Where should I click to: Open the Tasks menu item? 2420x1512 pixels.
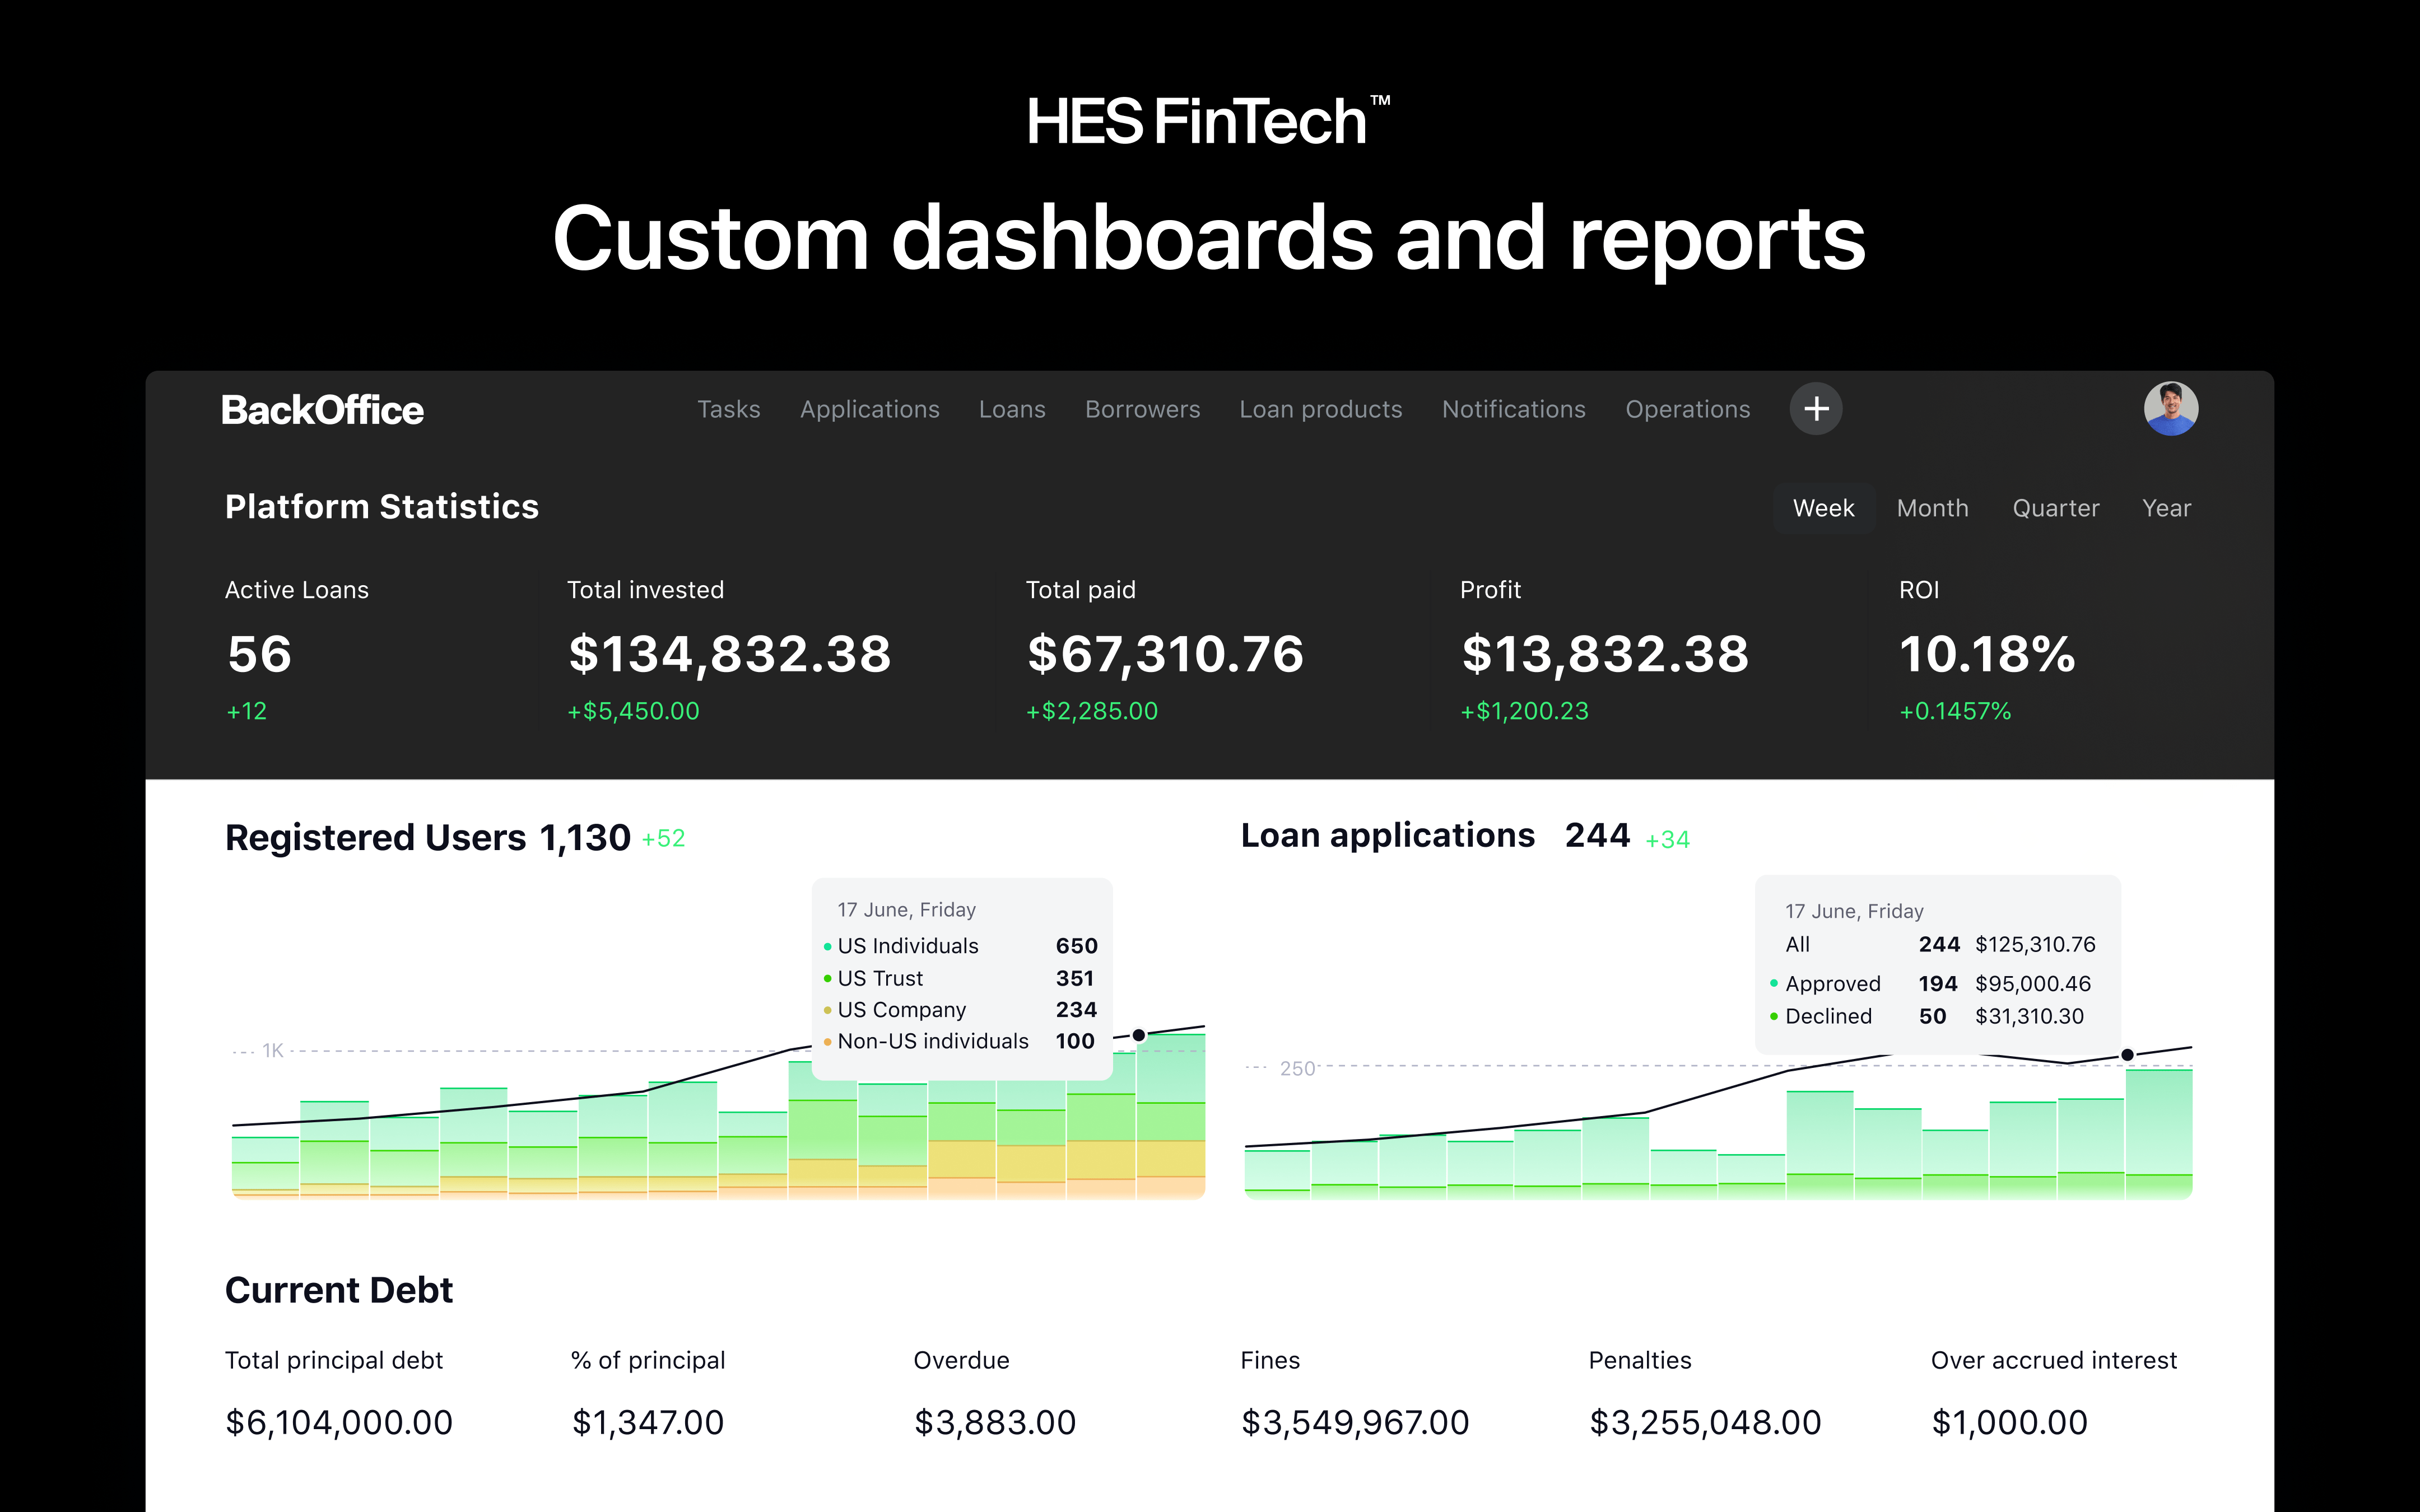point(728,410)
